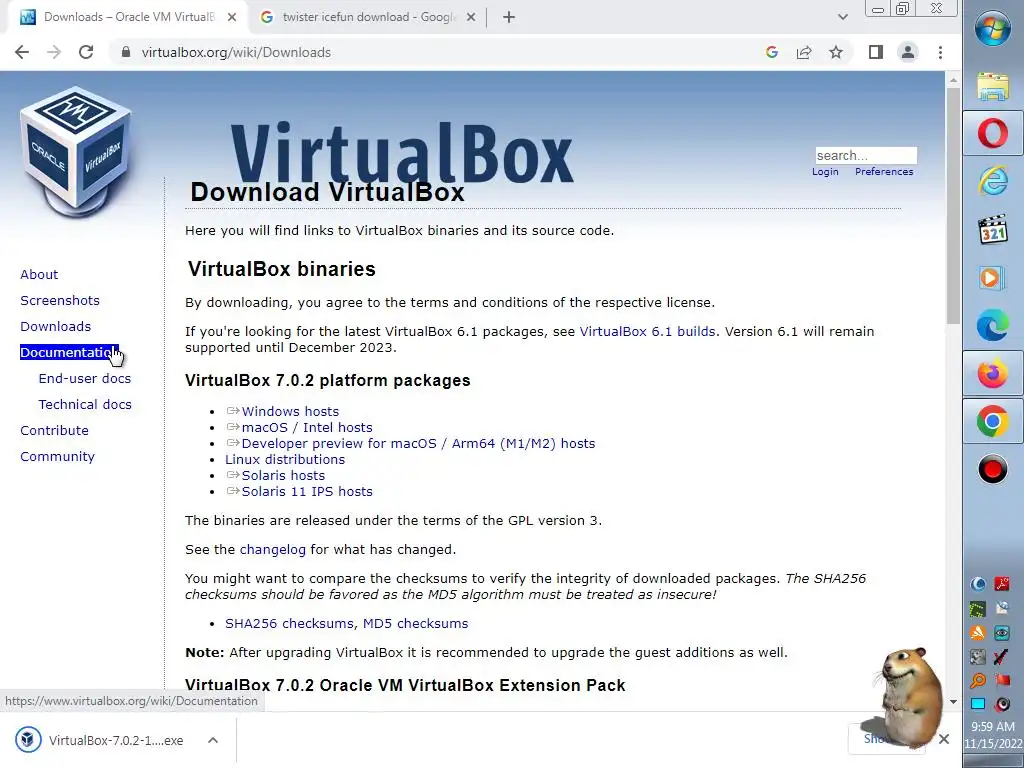Click the red record button icon
1024x768 pixels.
[993, 470]
